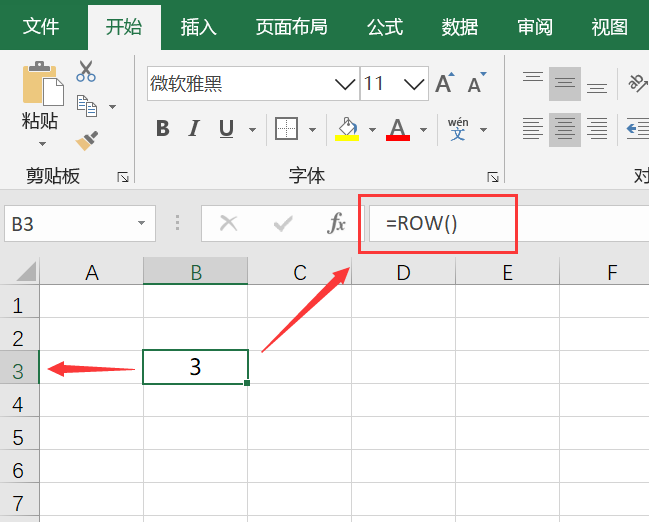649x522 pixels.
Task: Click the text orientation icon
Action: point(638,83)
